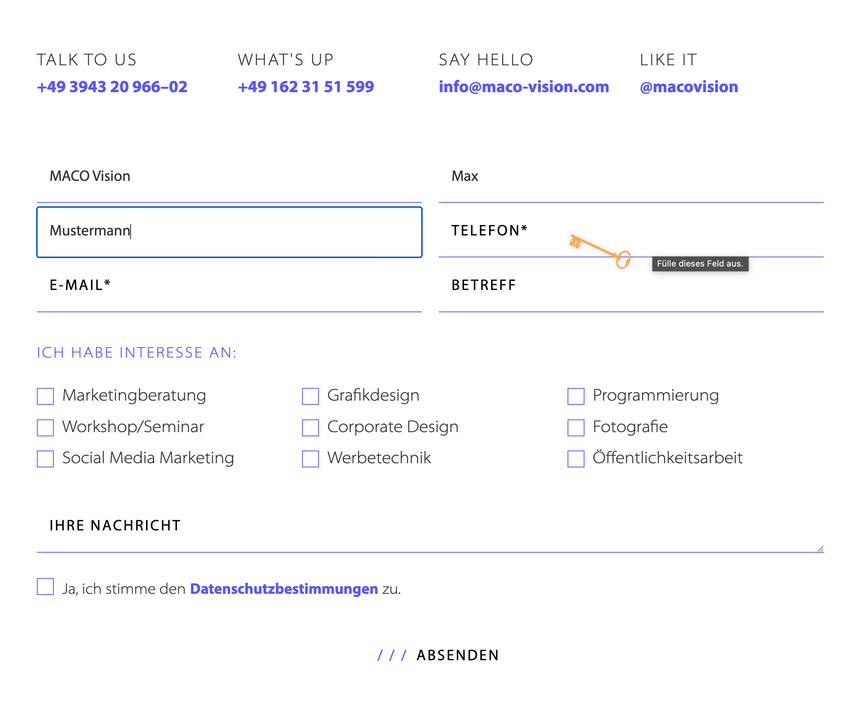Screen dimensions: 850x719
Task: Accept the privacy policy consent checkbox
Action: (45, 587)
